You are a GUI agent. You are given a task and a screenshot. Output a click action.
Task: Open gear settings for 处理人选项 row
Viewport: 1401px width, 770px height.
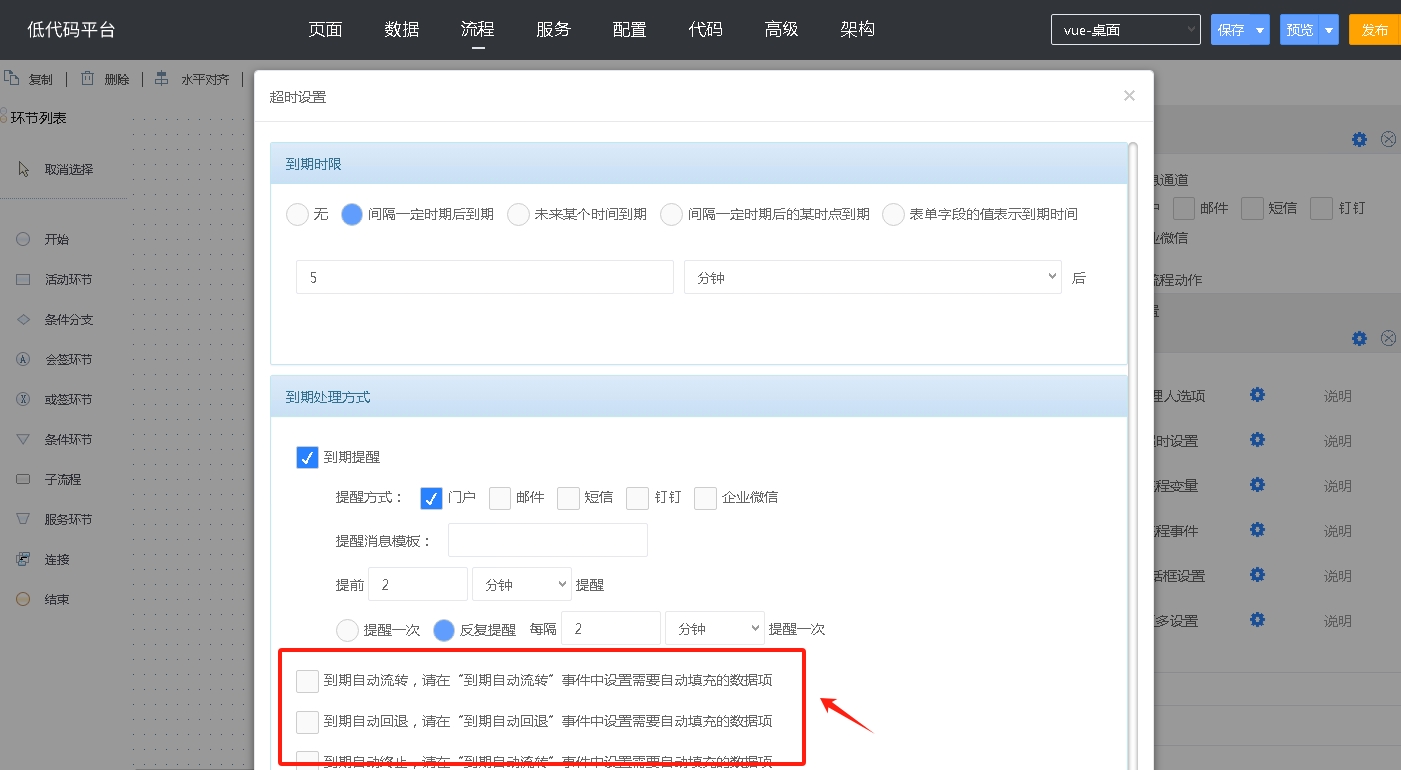click(x=1257, y=395)
